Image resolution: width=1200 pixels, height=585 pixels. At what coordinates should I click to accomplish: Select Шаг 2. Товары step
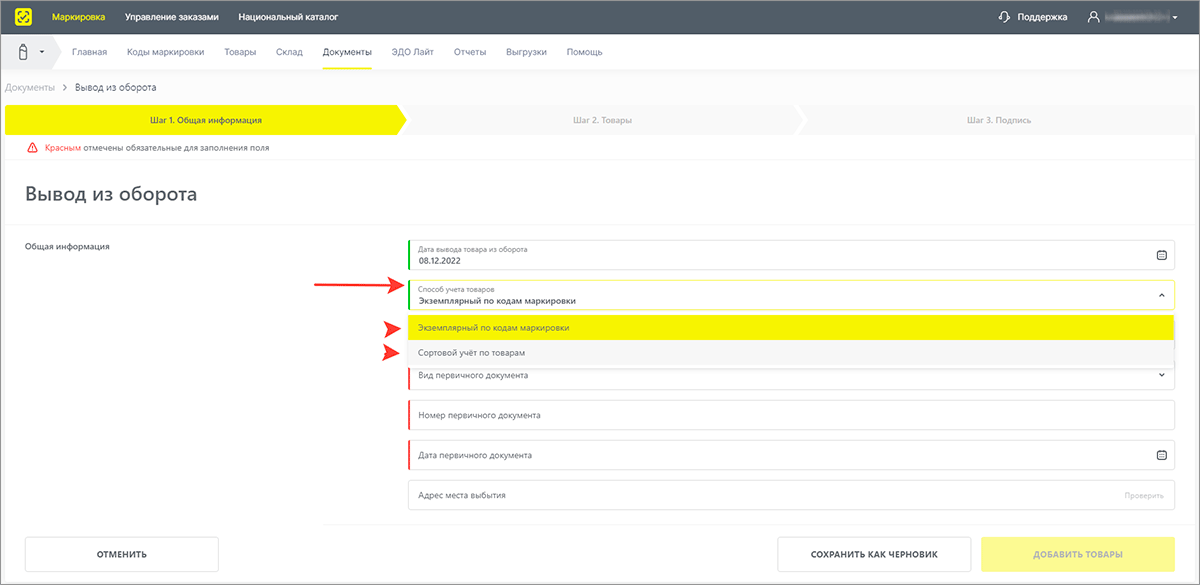point(602,120)
